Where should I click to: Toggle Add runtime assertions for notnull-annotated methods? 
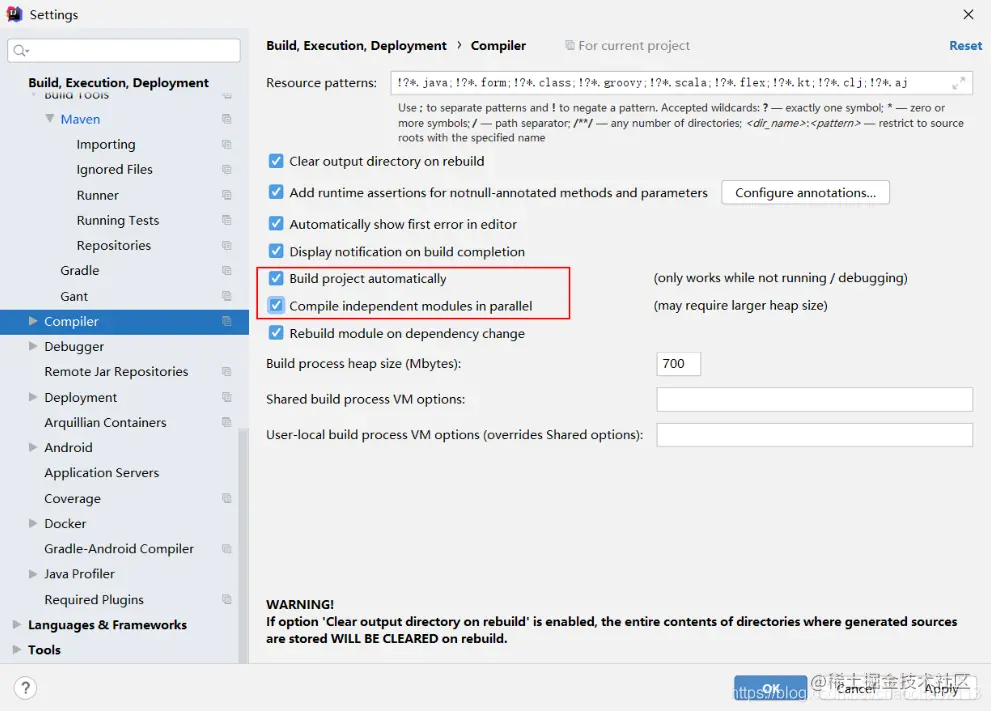click(x=276, y=192)
